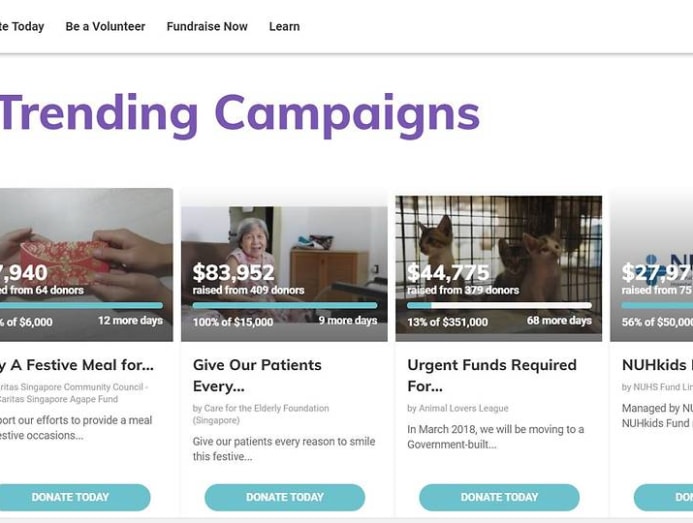Visit Caritas Singapore Agape Fund link
693x523 pixels.
[60, 399]
